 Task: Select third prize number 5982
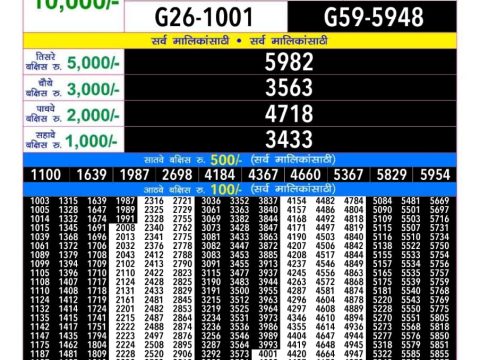[x=289, y=62]
